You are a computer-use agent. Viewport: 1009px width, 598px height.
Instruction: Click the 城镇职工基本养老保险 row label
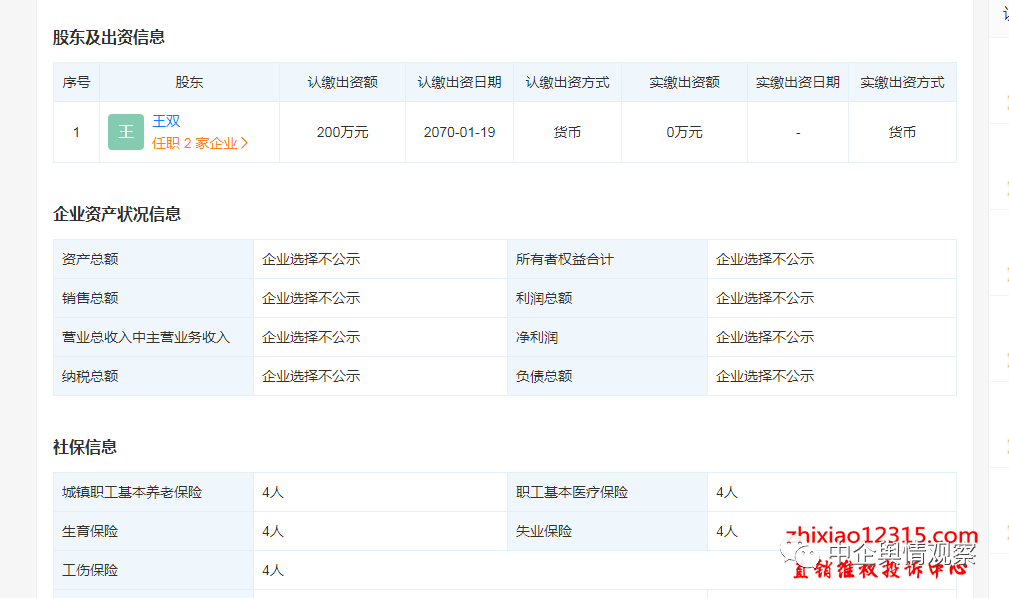click(x=132, y=492)
